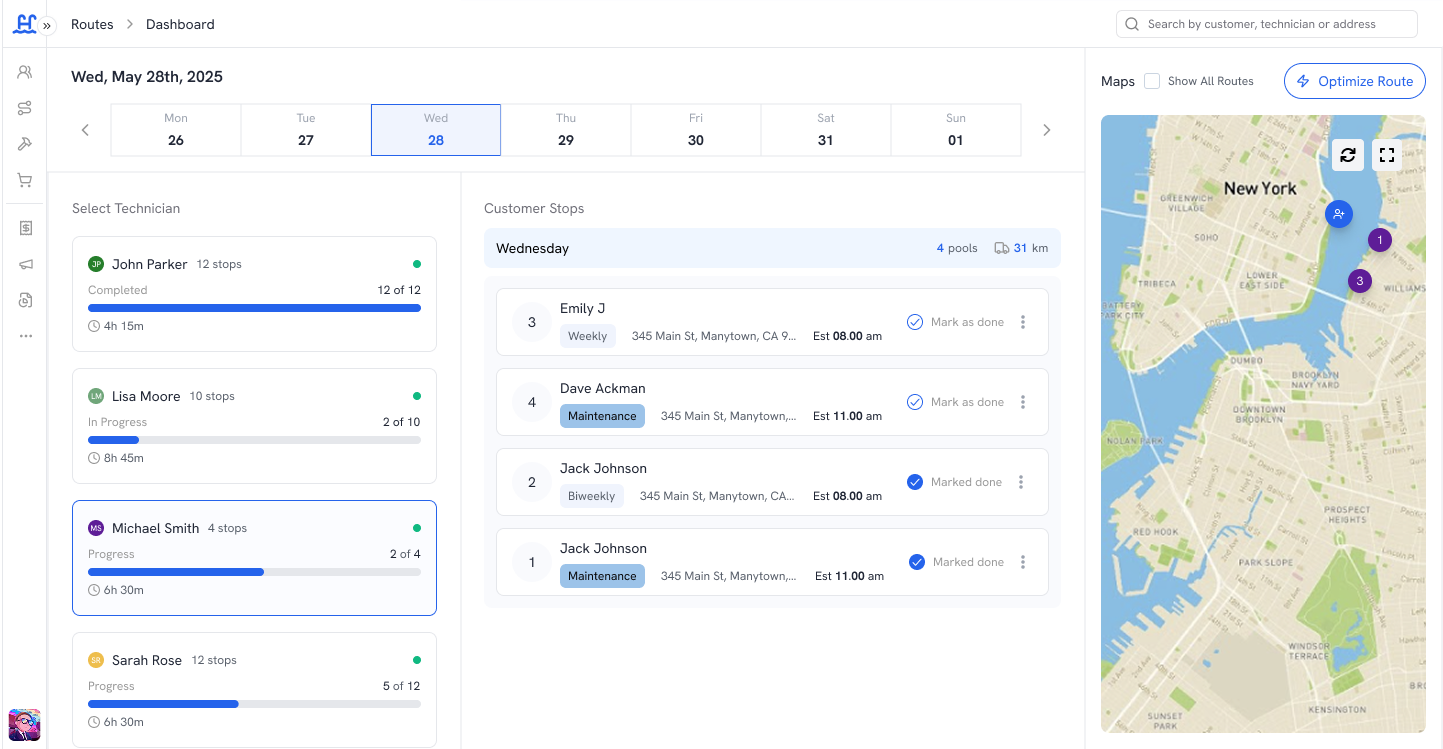This screenshot has width=1443, height=749.
Task: Click the truck distance icon
Action: 1002,248
